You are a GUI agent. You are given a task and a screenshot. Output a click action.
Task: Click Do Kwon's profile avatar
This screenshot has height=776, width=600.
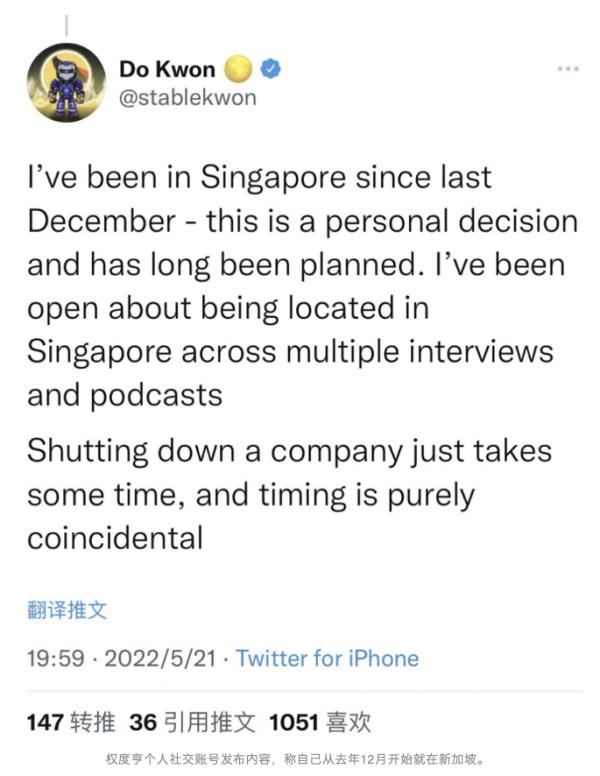tap(66, 83)
